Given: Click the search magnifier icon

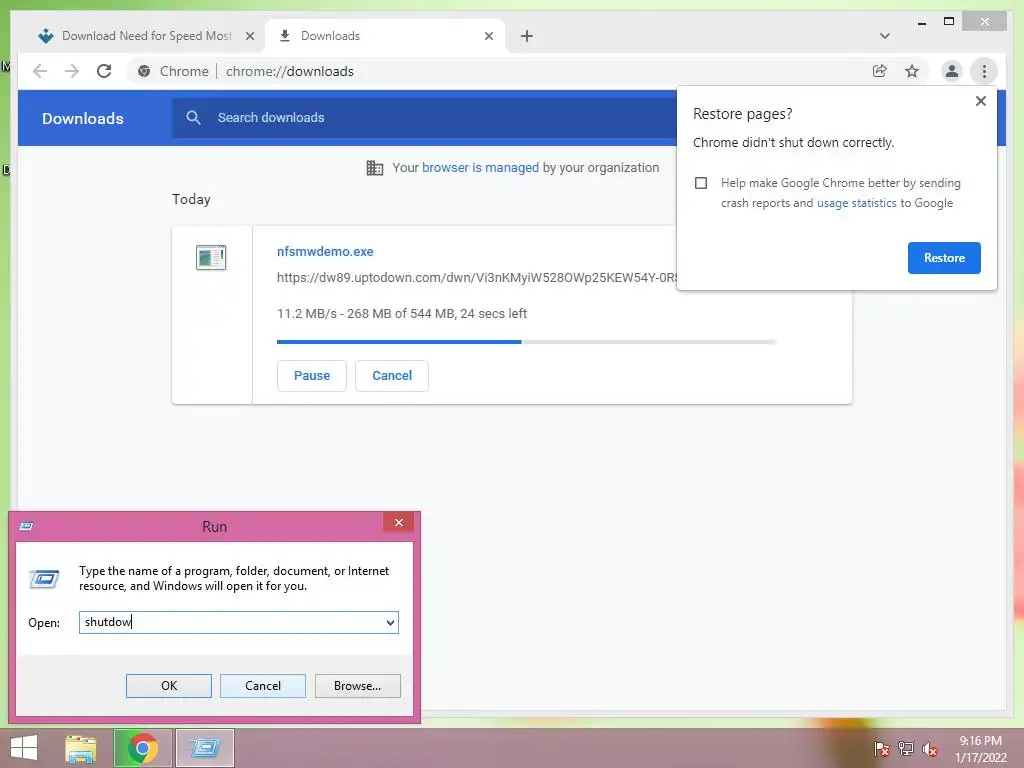Looking at the screenshot, I should 193,118.
